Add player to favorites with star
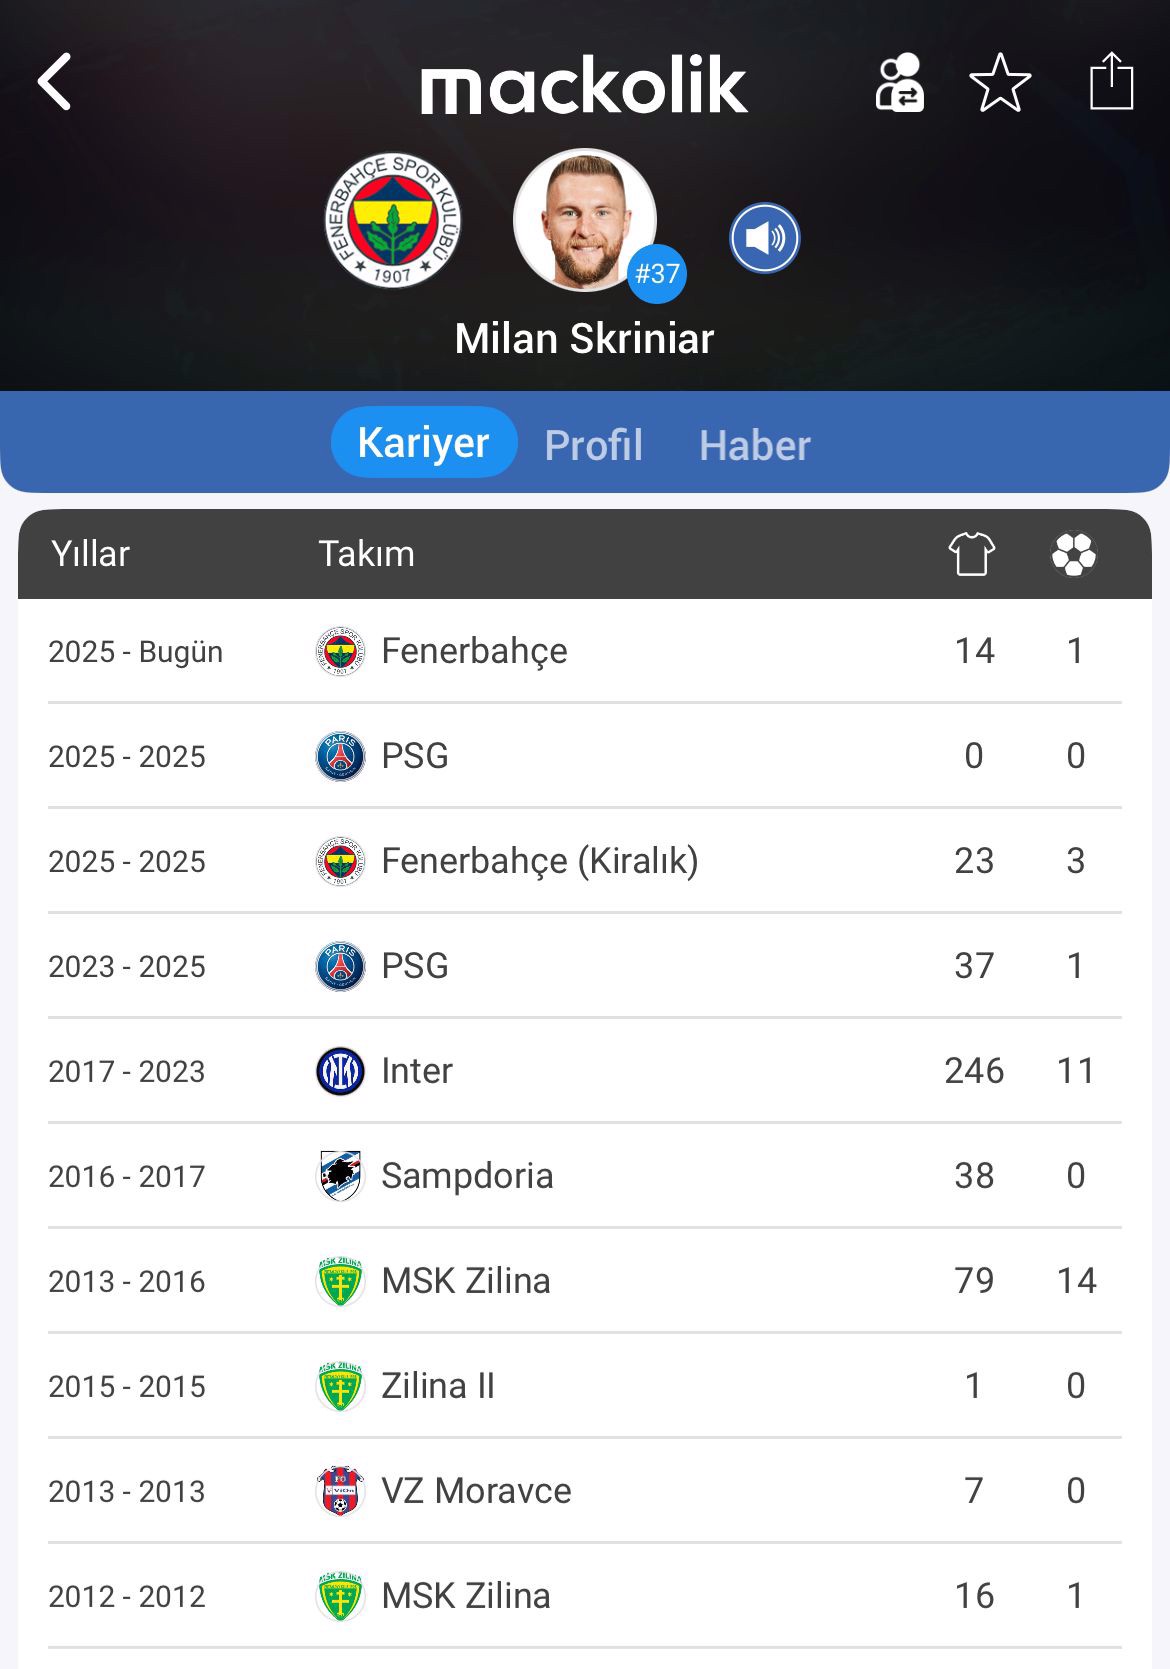 [1000, 83]
